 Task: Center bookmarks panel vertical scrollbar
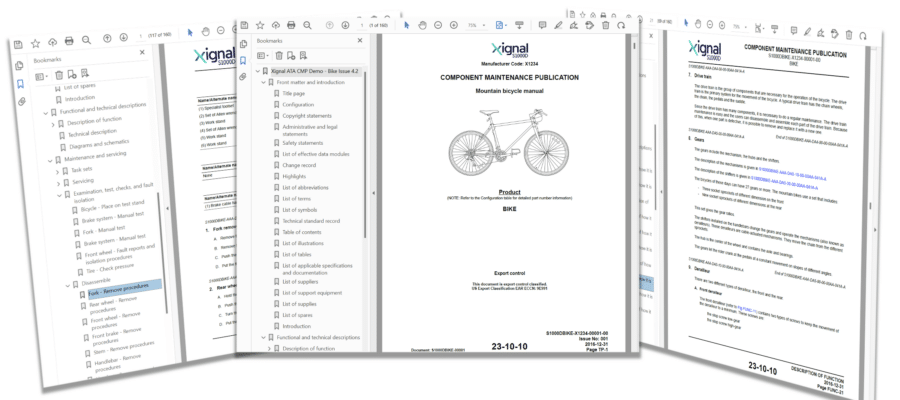pos(365,155)
